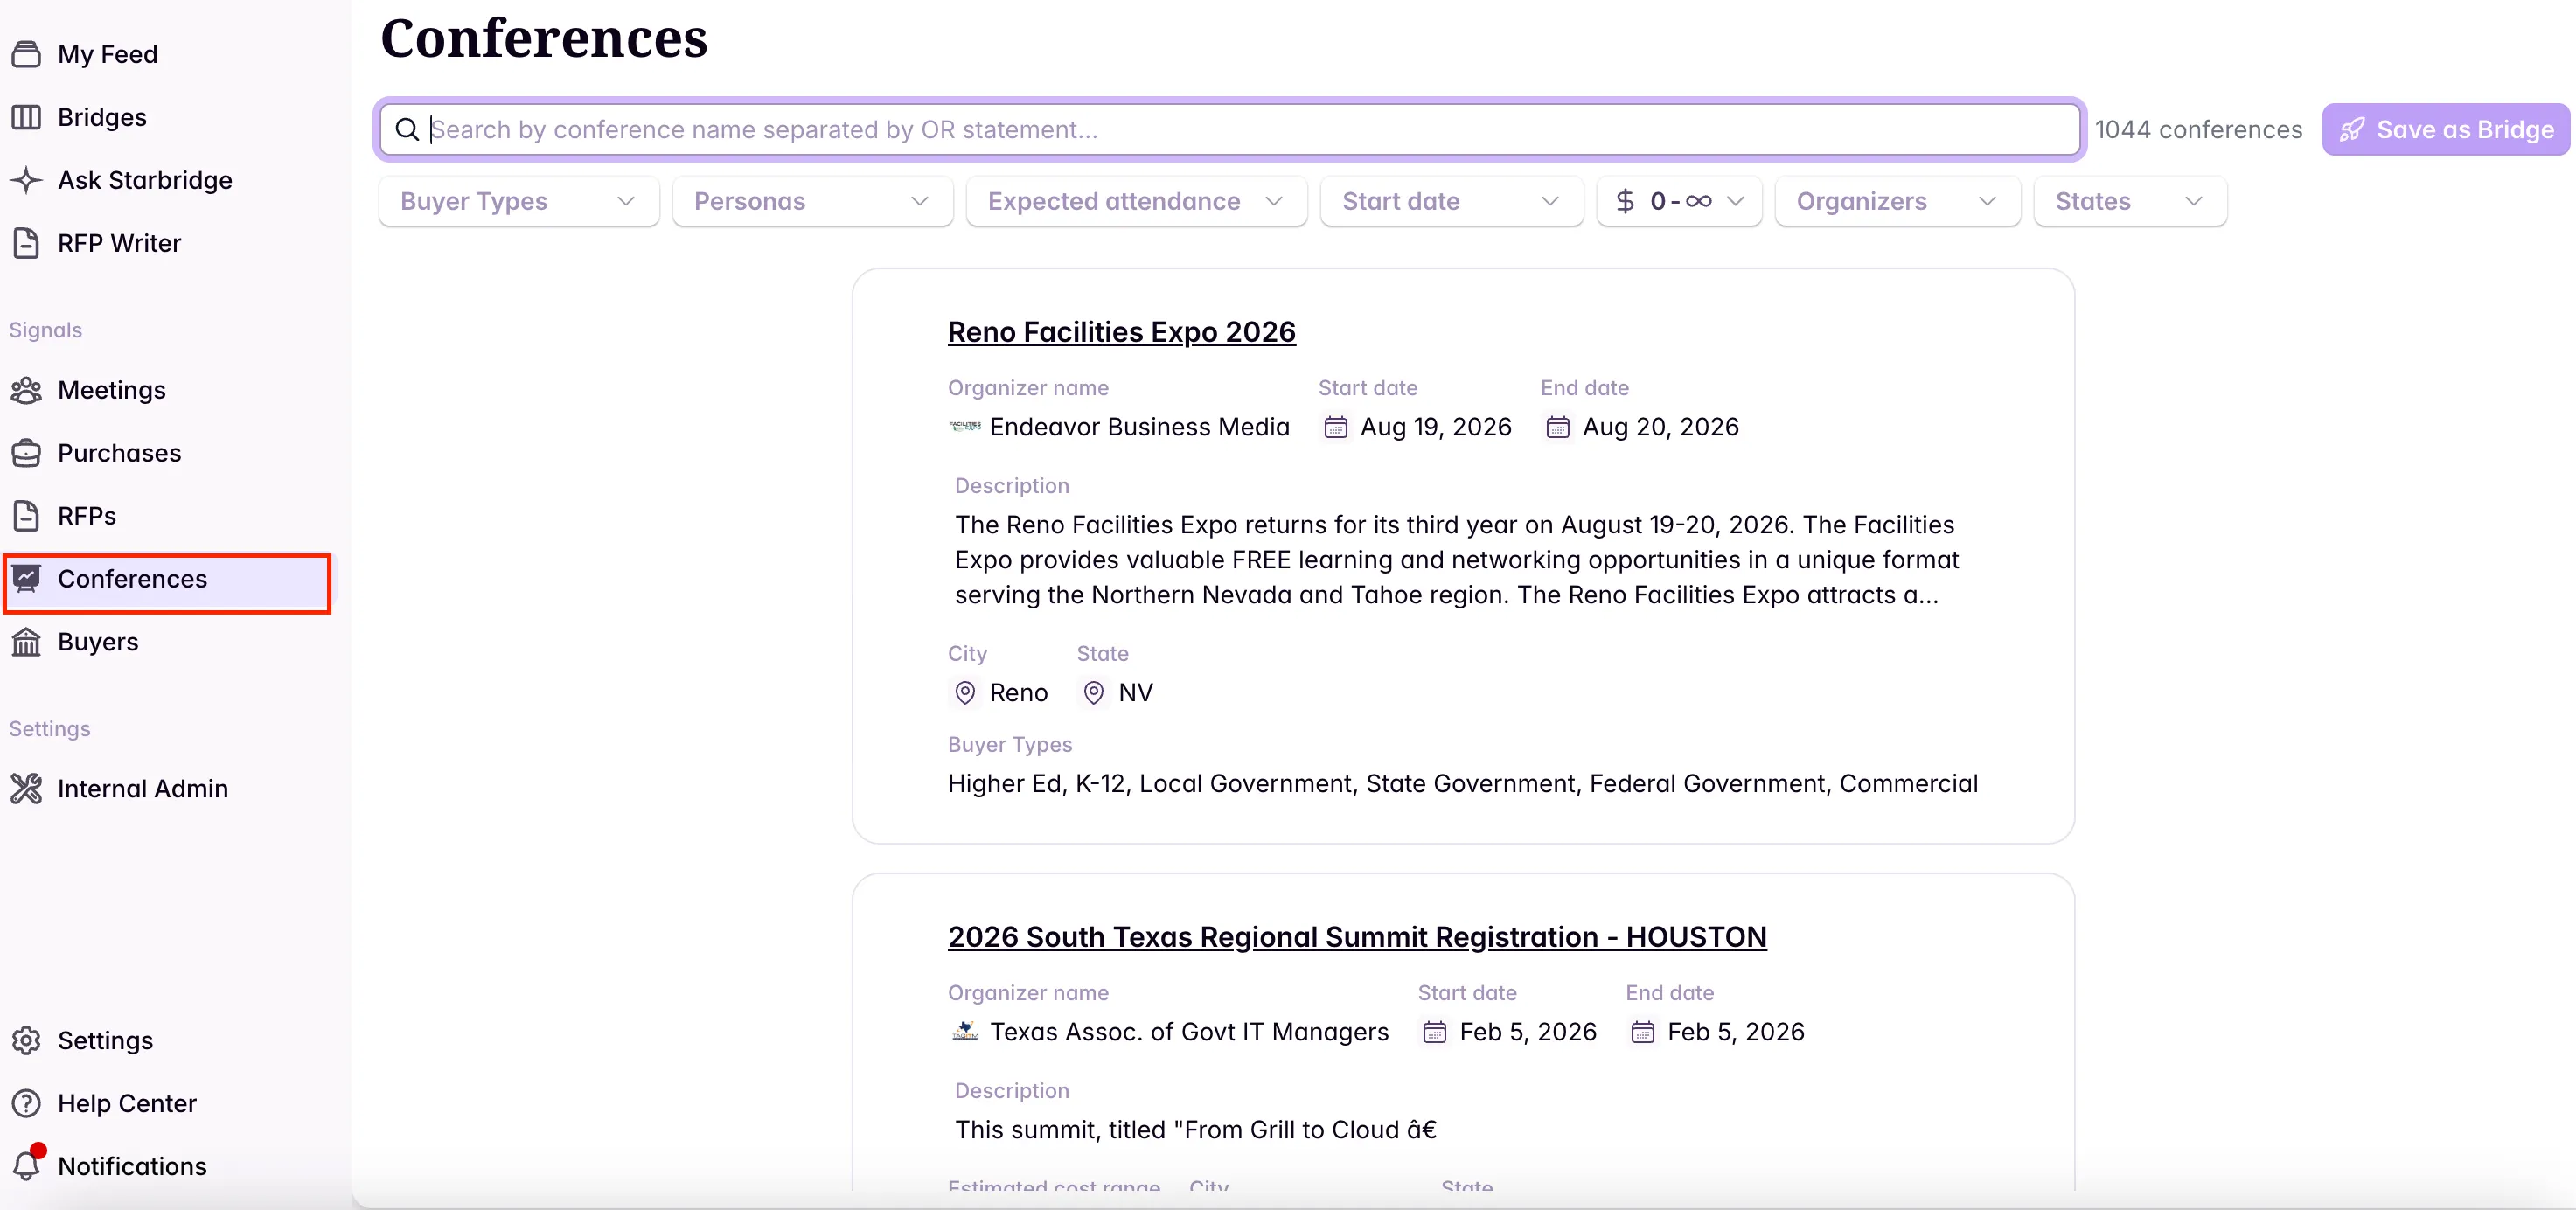
Task: Click the Notifications bell icon
Action: click(26, 1166)
